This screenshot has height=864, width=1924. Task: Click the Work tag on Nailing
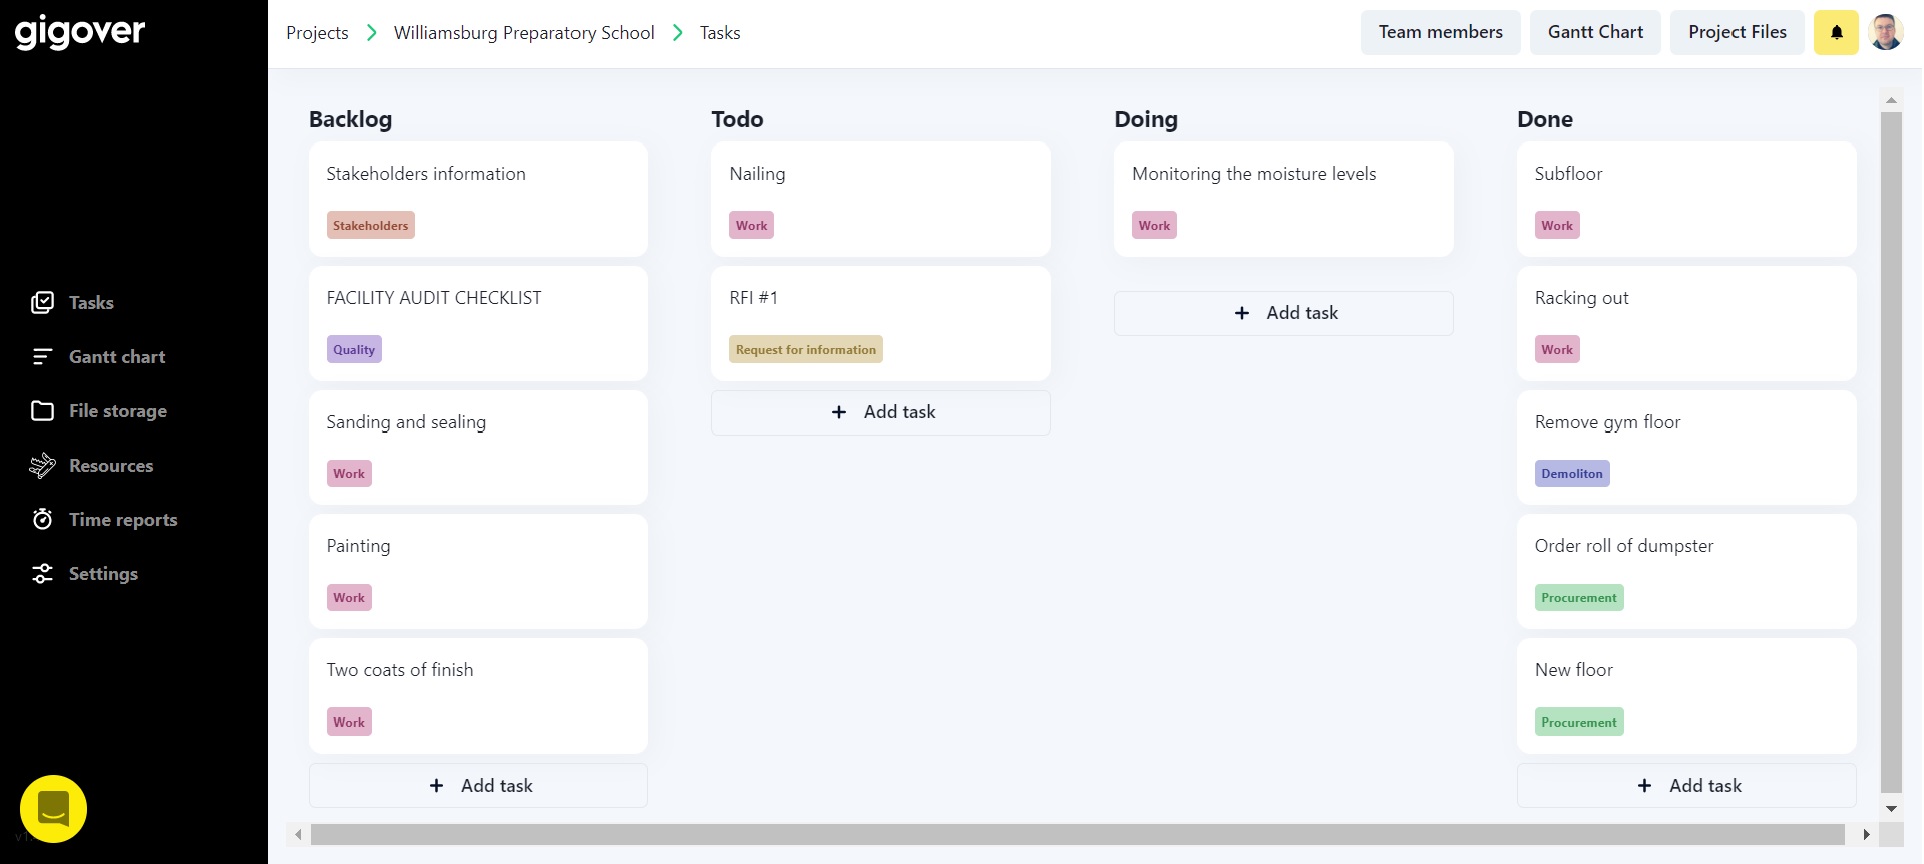point(752,226)
